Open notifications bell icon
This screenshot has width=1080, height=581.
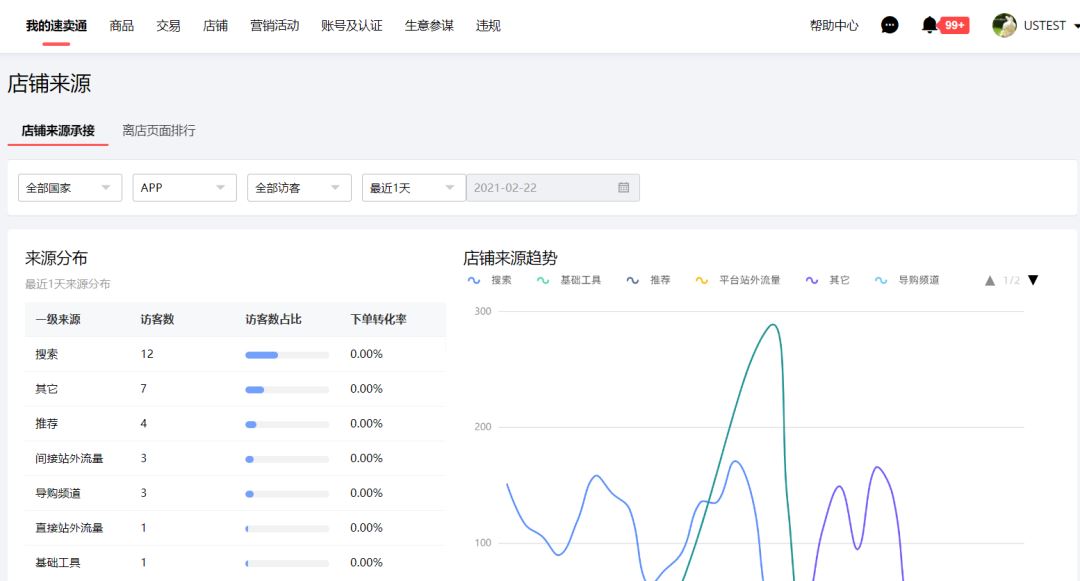929,25
